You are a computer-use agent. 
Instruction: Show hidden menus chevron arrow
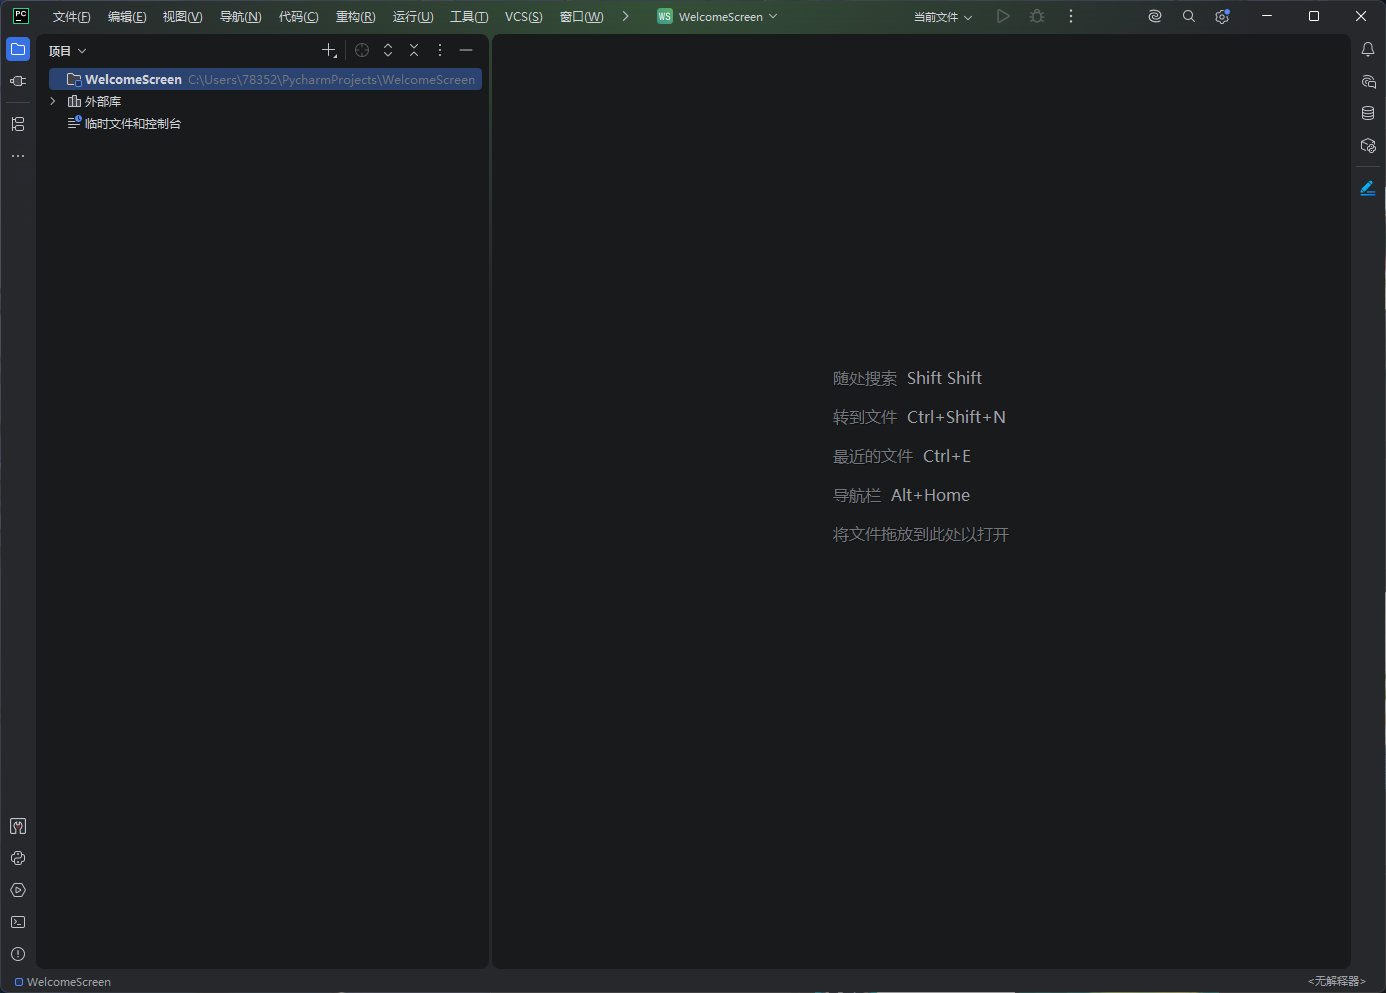click(625, 16)
